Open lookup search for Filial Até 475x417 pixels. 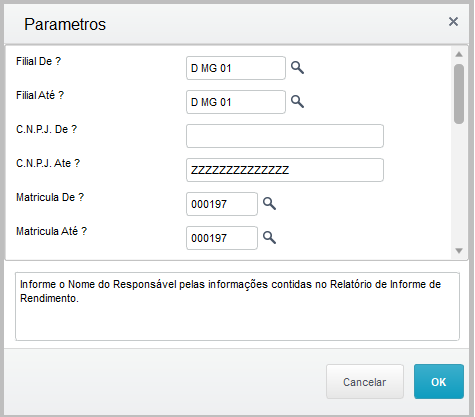(x=297, y=102)
